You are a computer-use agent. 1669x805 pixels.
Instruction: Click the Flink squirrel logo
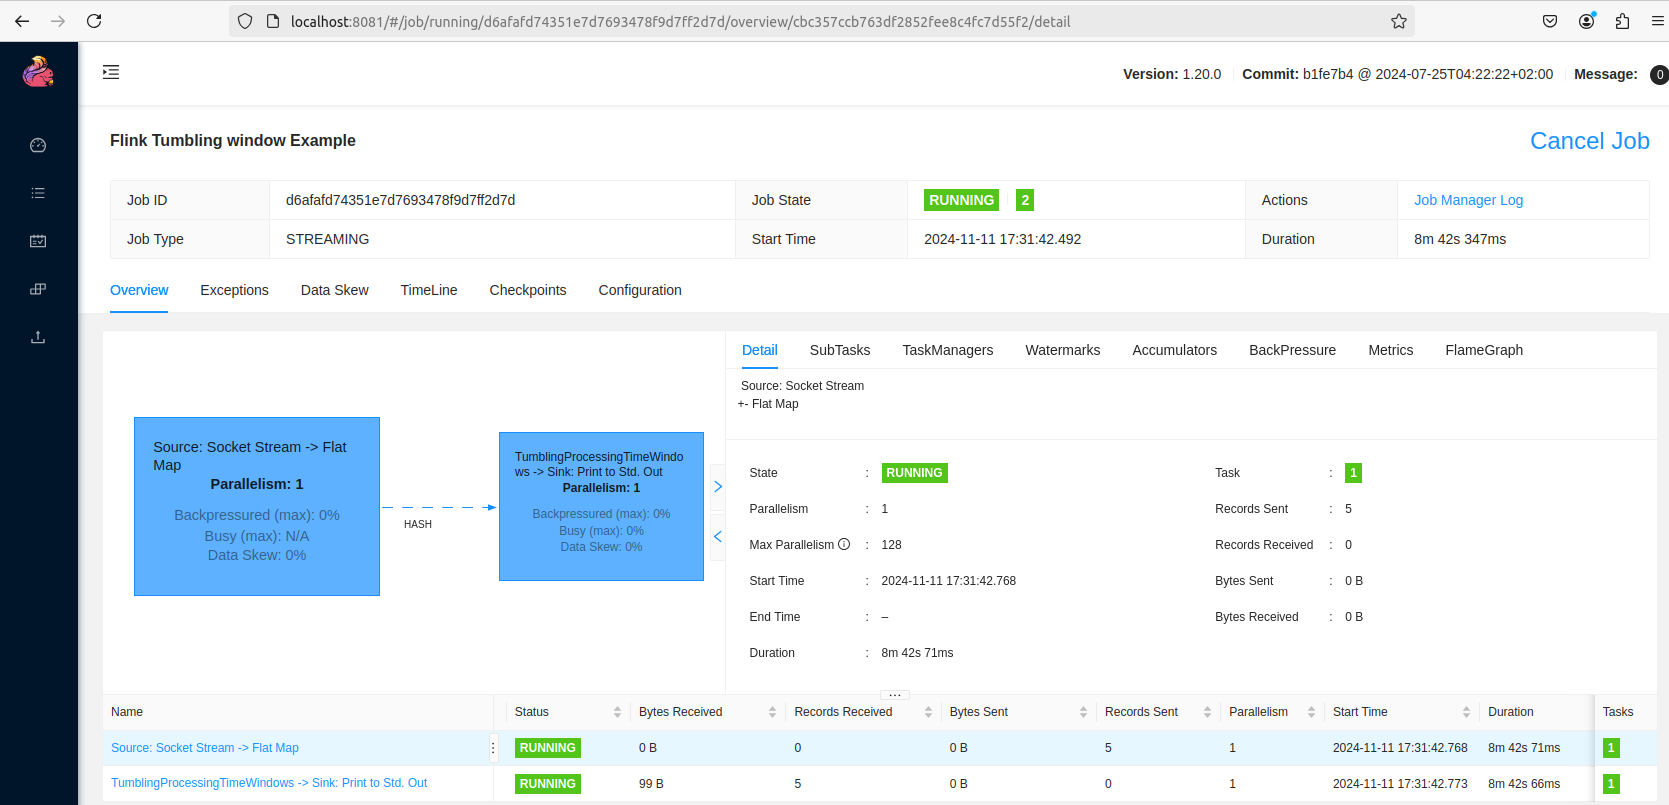pyautogui.click(x=38, y=71)
